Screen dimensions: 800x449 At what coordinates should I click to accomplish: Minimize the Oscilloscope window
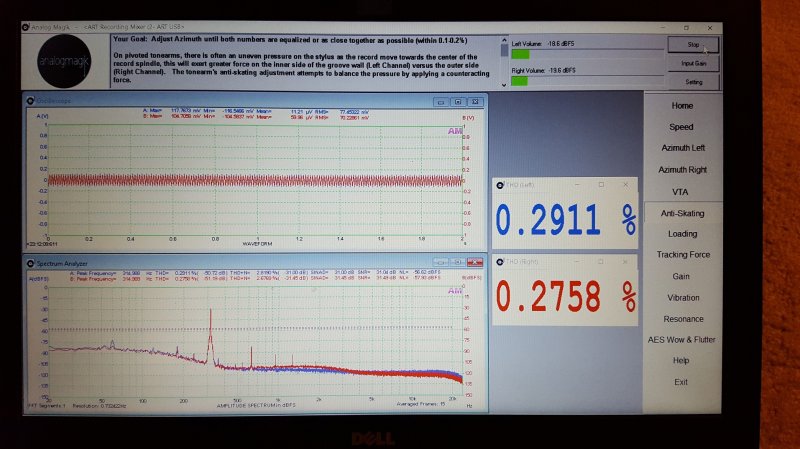pos(441,102)
